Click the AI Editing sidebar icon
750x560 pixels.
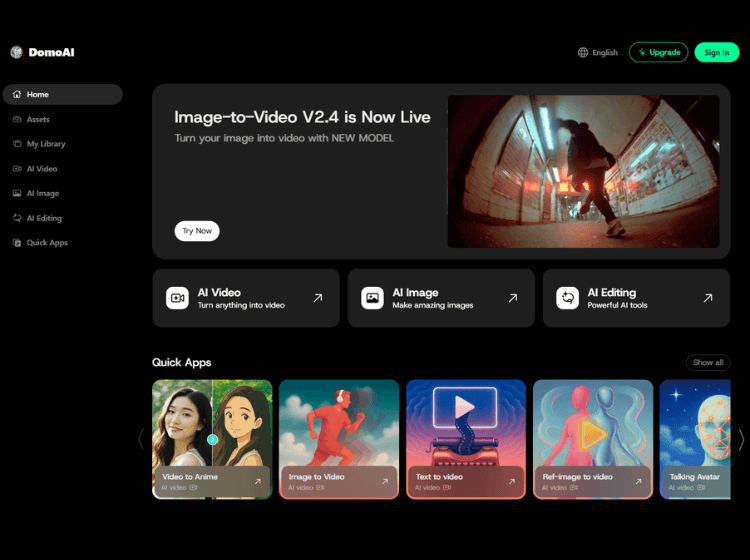17,218
